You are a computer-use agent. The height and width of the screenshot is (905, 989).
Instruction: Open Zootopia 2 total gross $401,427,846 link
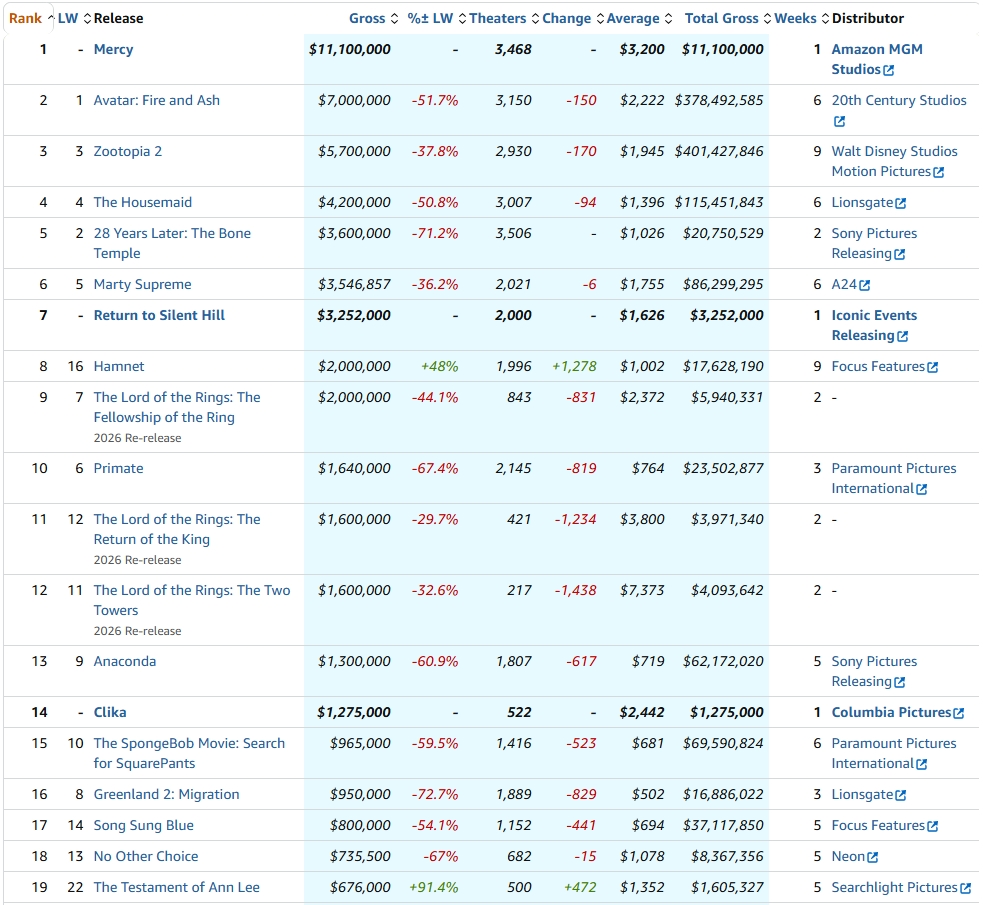[x=718, y=151]
